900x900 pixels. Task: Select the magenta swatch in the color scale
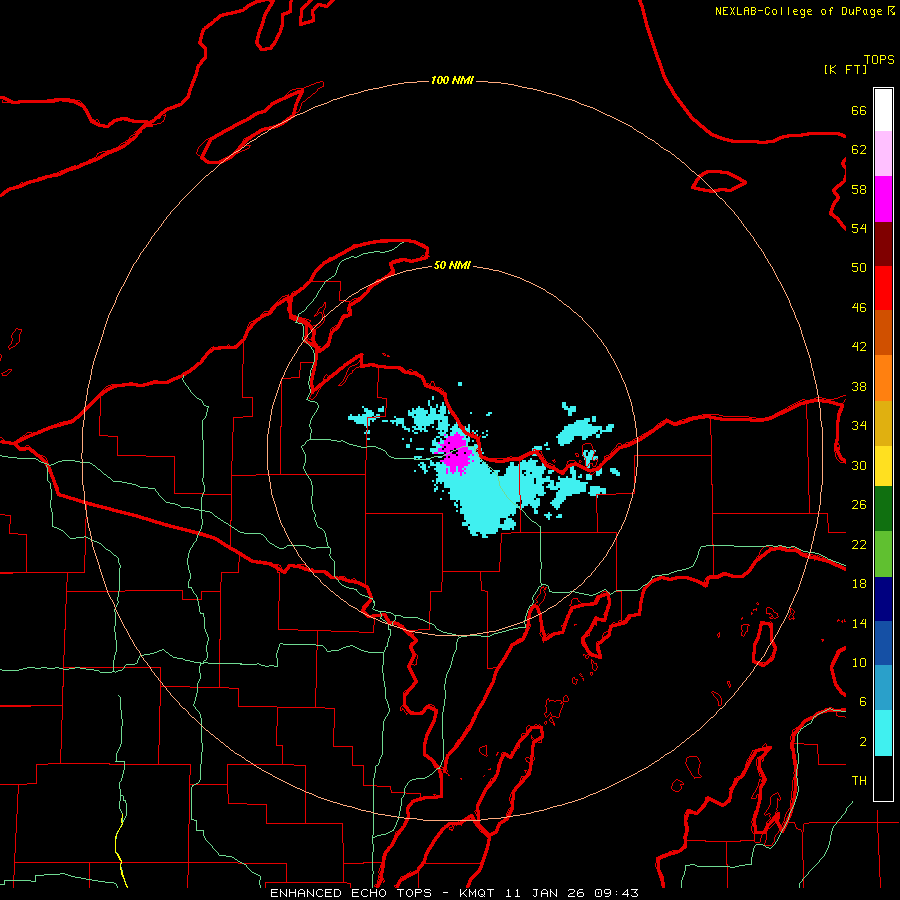pyautogui.click(x=883, y=199)
